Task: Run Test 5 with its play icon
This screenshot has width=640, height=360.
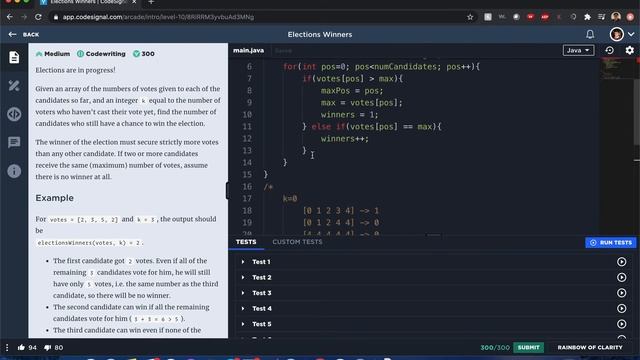Action: (x=621, y=324)
